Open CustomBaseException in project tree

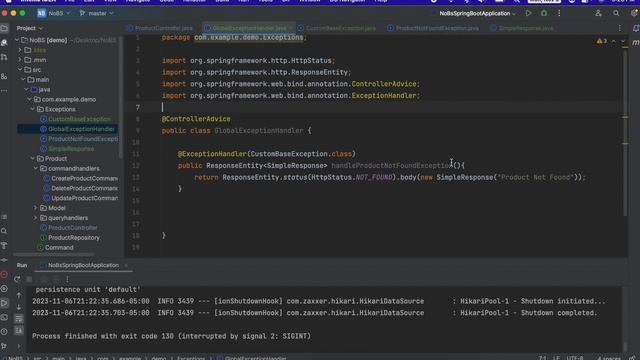coord(79,119)
